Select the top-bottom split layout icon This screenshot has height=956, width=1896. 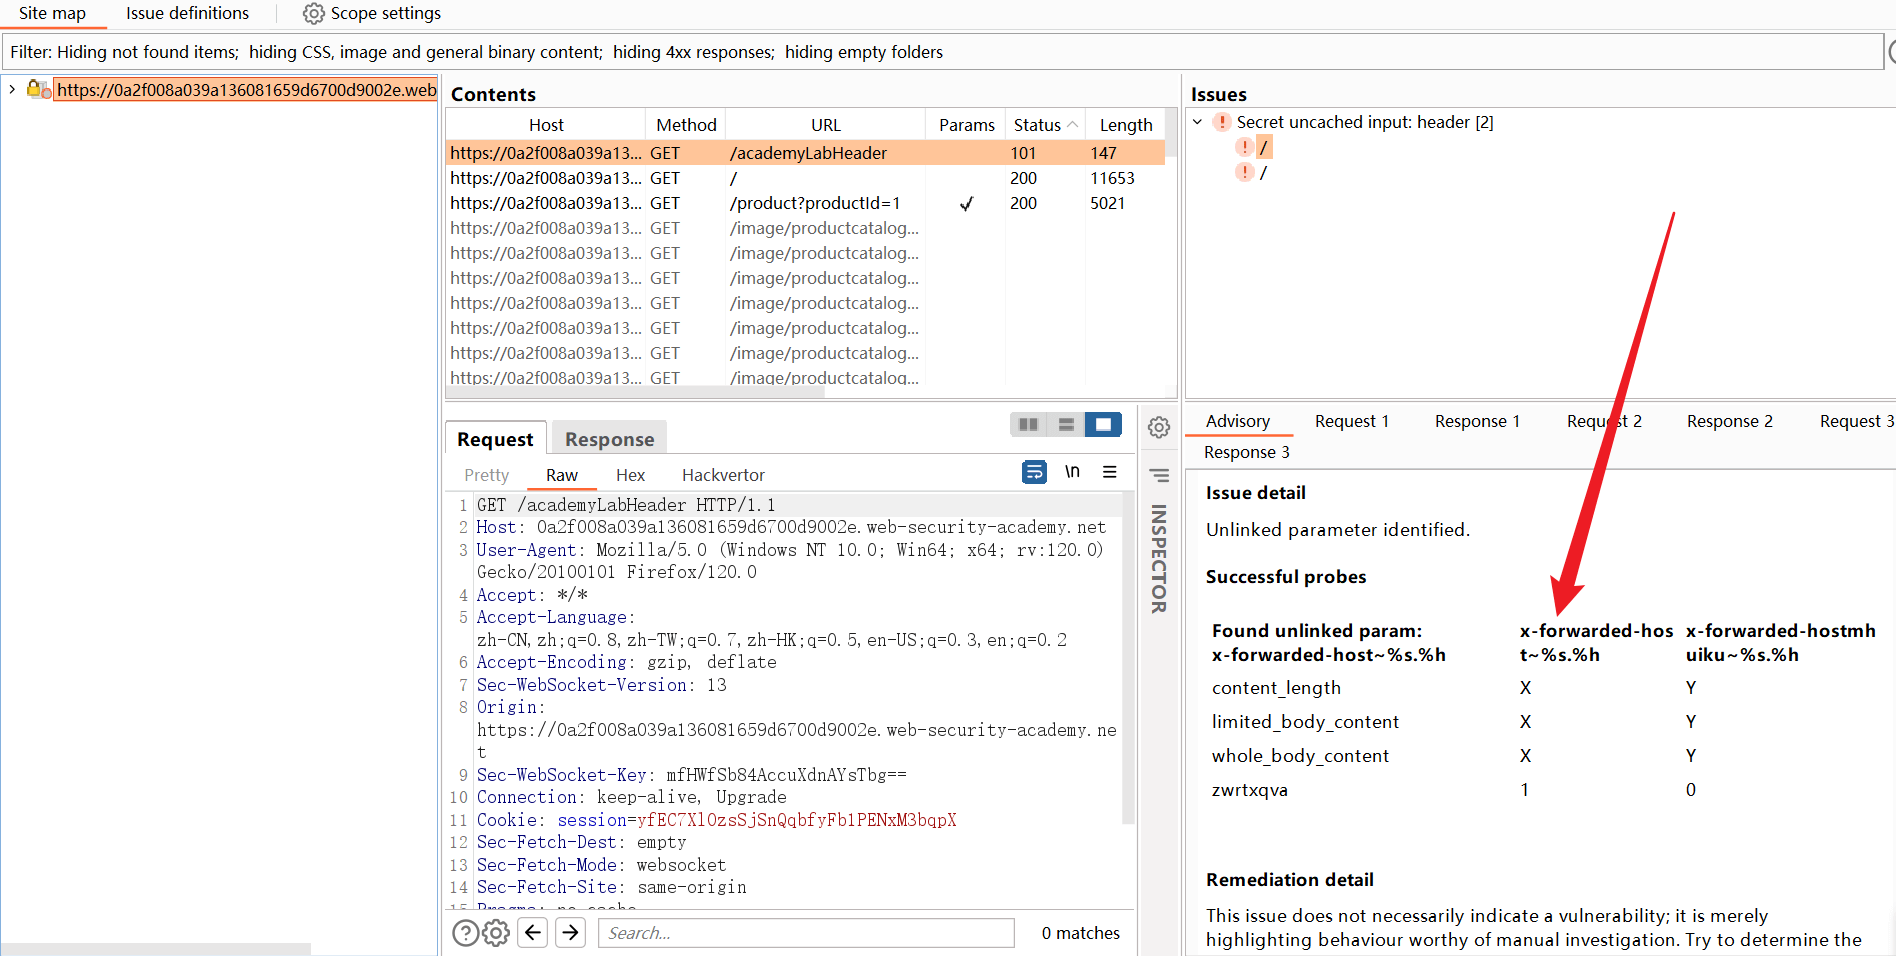1066,425
